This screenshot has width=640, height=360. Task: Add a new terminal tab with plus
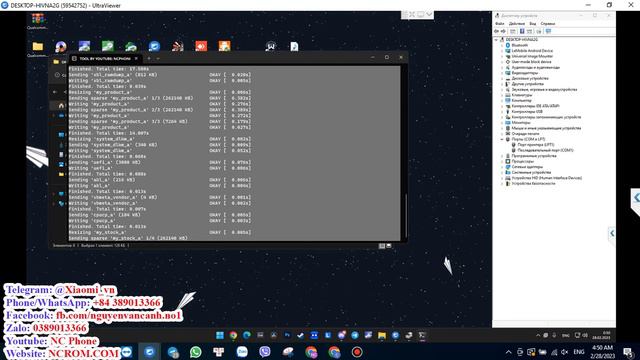coord(149,58)
